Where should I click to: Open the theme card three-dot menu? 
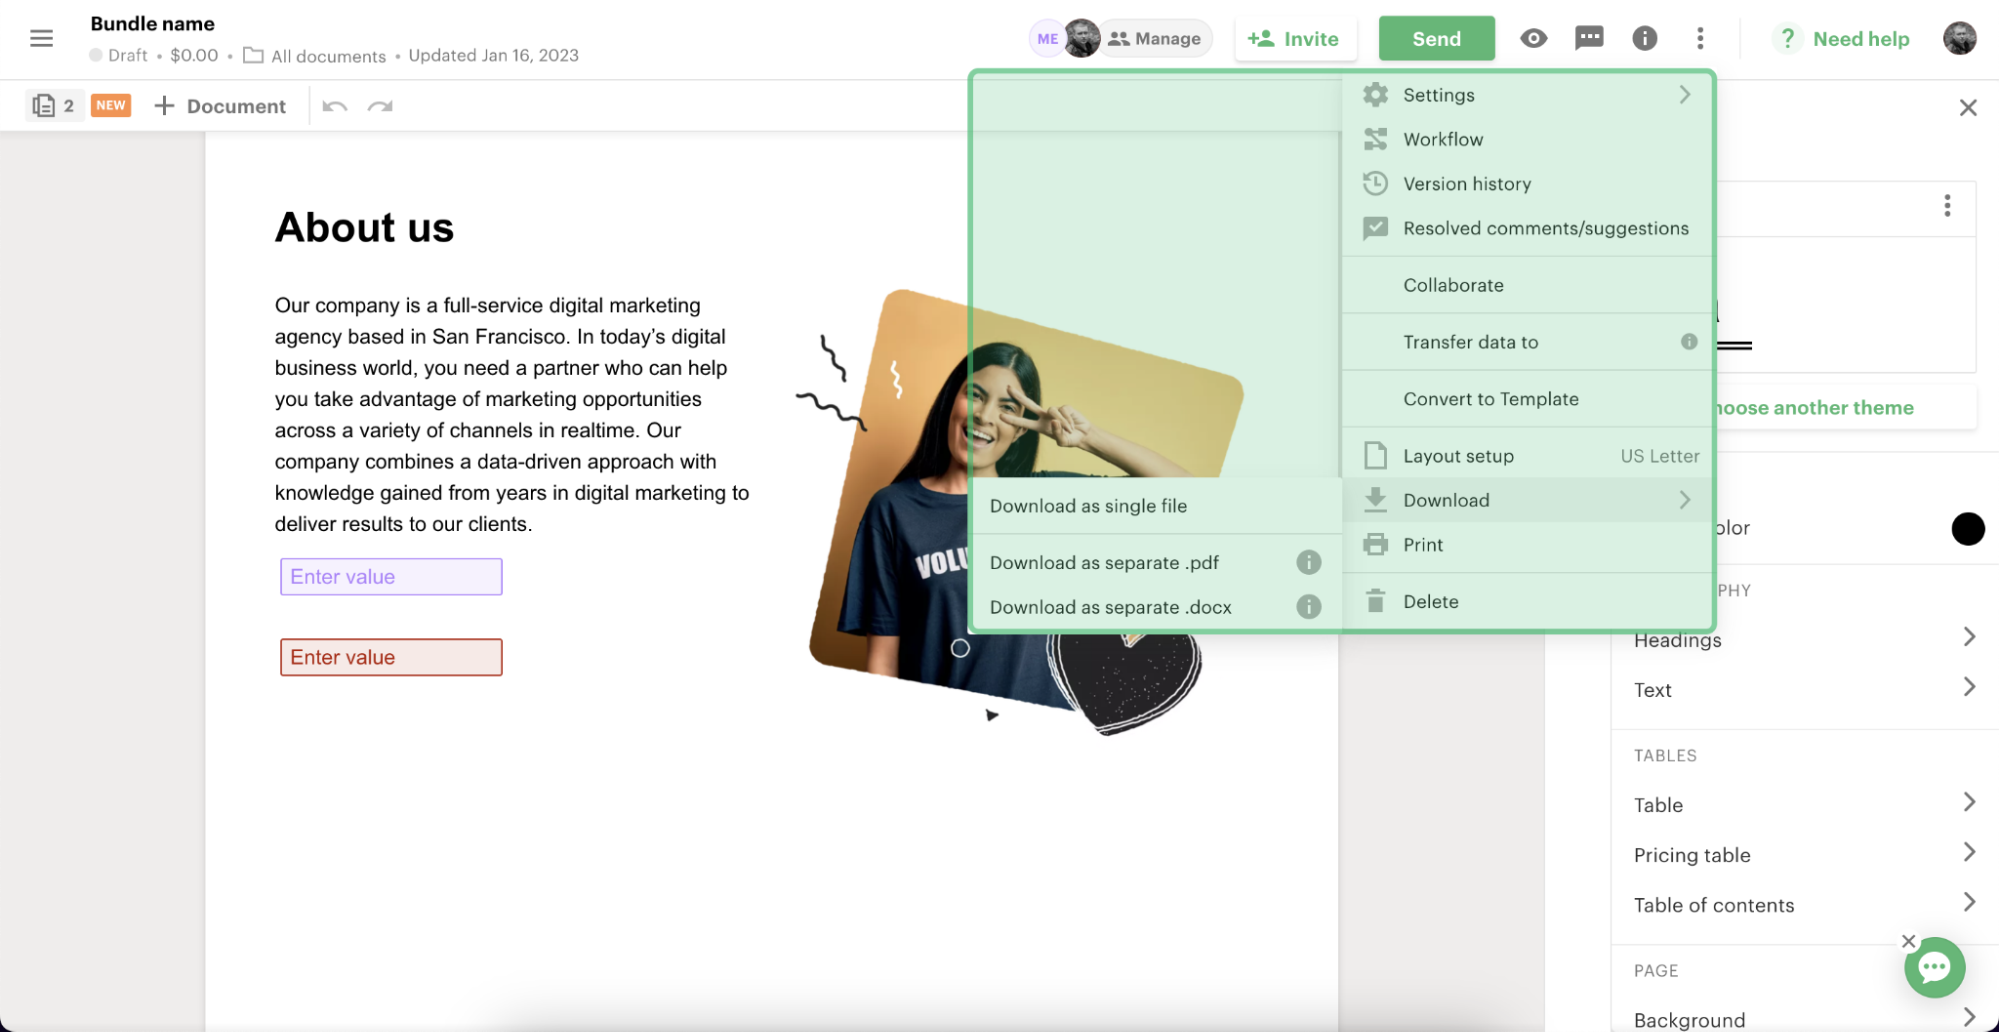coord(1947,206)
